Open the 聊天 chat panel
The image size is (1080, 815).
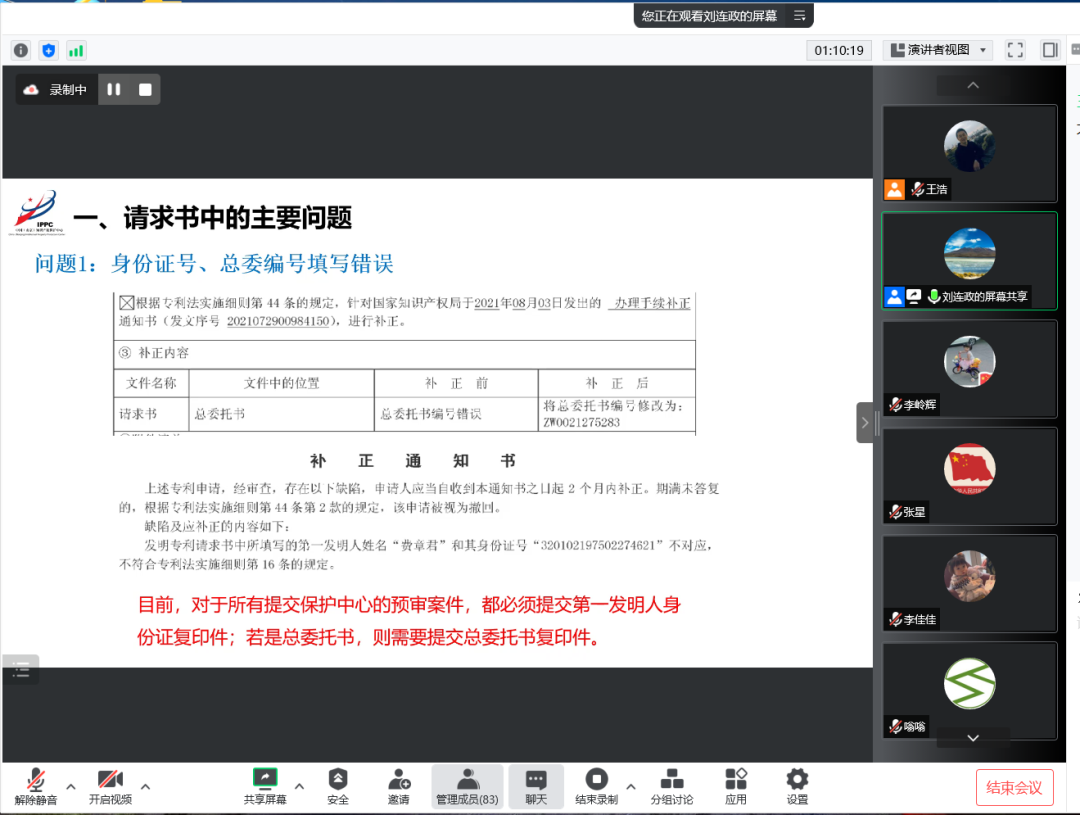536,786
